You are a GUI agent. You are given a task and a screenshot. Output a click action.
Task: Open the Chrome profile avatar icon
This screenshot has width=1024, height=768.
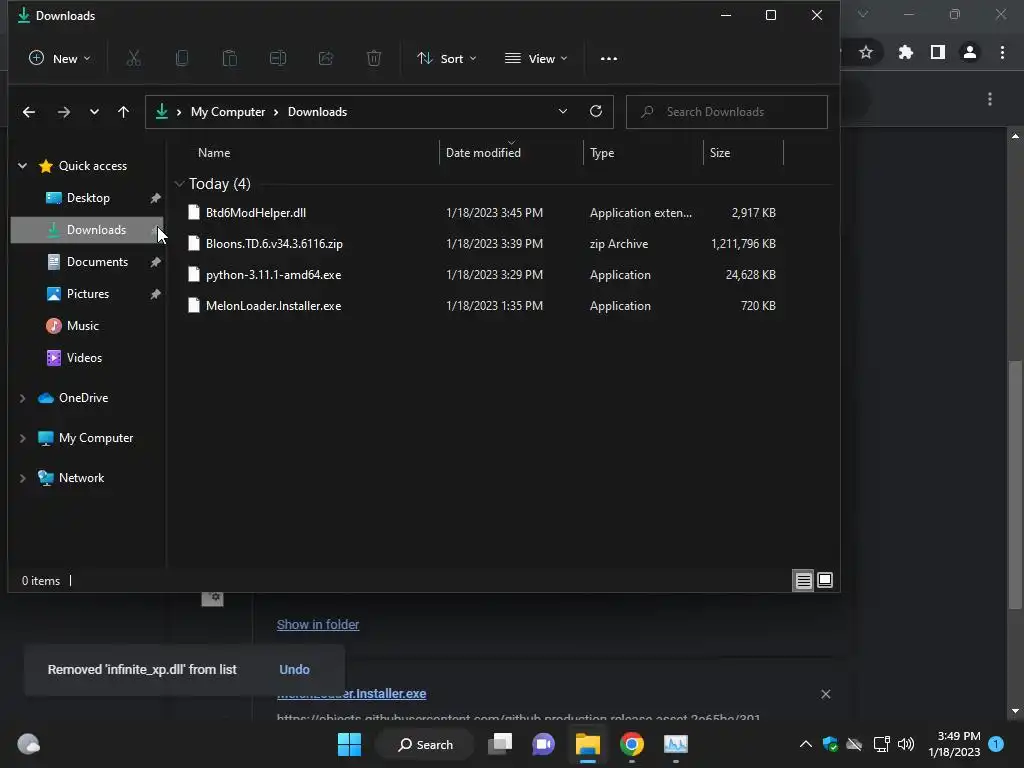click(970, 52)
